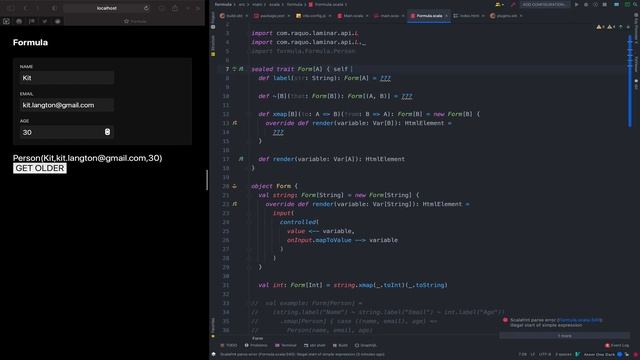The height and width of the screenshot is (360, 640).
Task: Click override gutter icon on line 13
Action: coord(235,123)
